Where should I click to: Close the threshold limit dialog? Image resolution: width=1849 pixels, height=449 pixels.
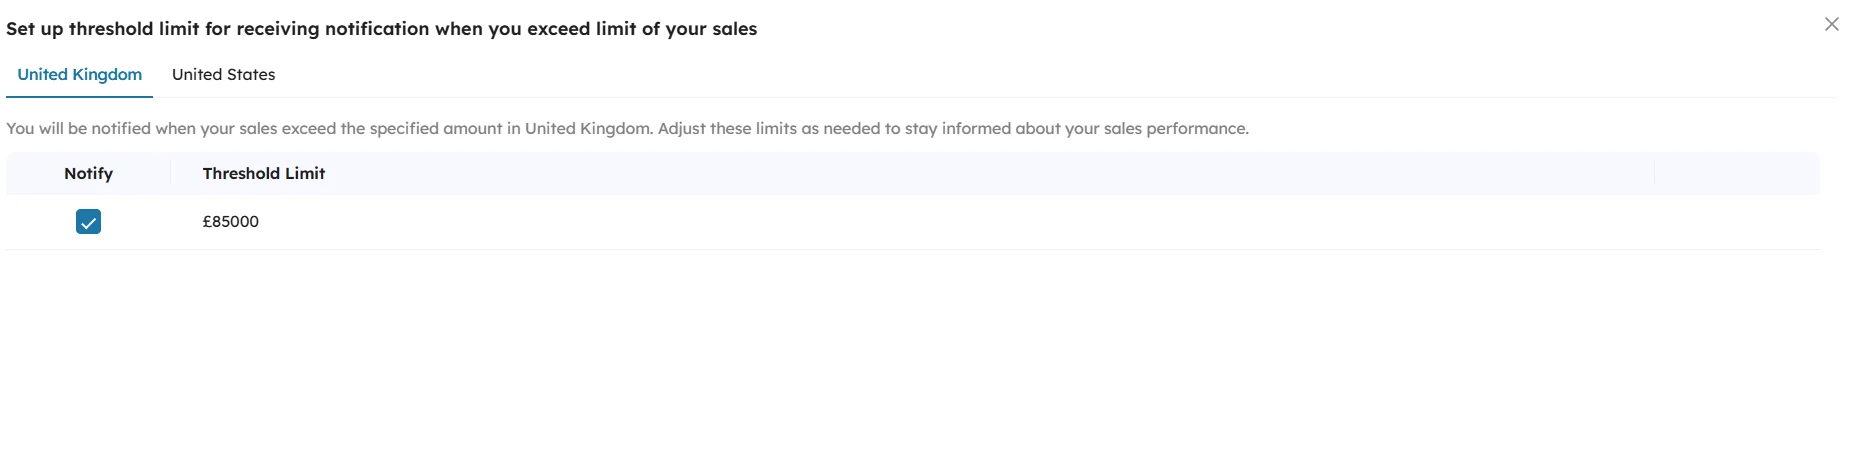pyautogui.click(x=1831, y=24)
